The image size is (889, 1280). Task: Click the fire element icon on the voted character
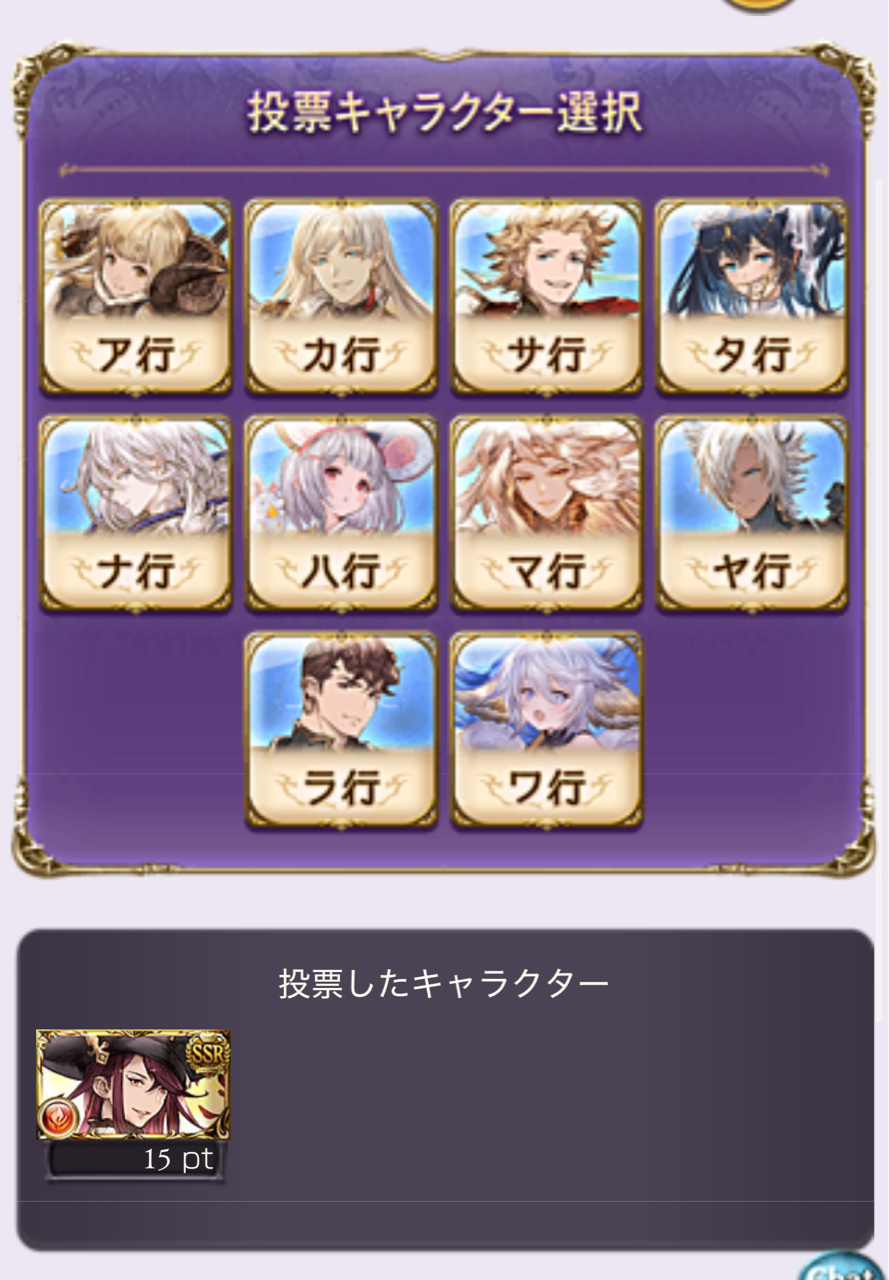(59, 1117)
